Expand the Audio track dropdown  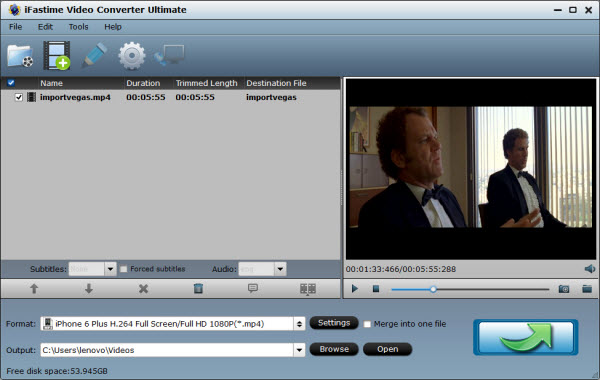coord(280,269)
